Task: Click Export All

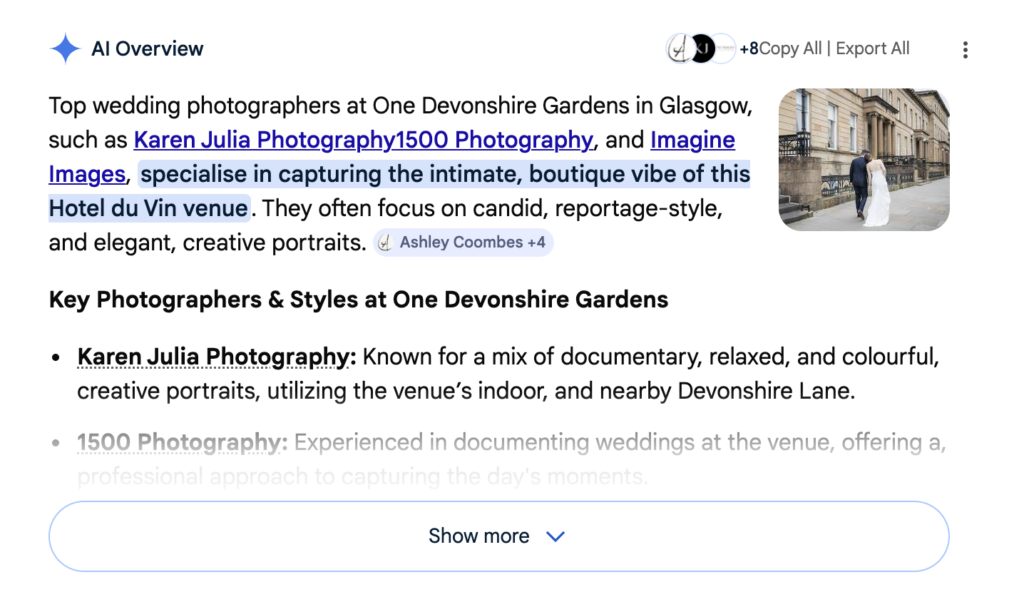Action: tap(873, 49)
